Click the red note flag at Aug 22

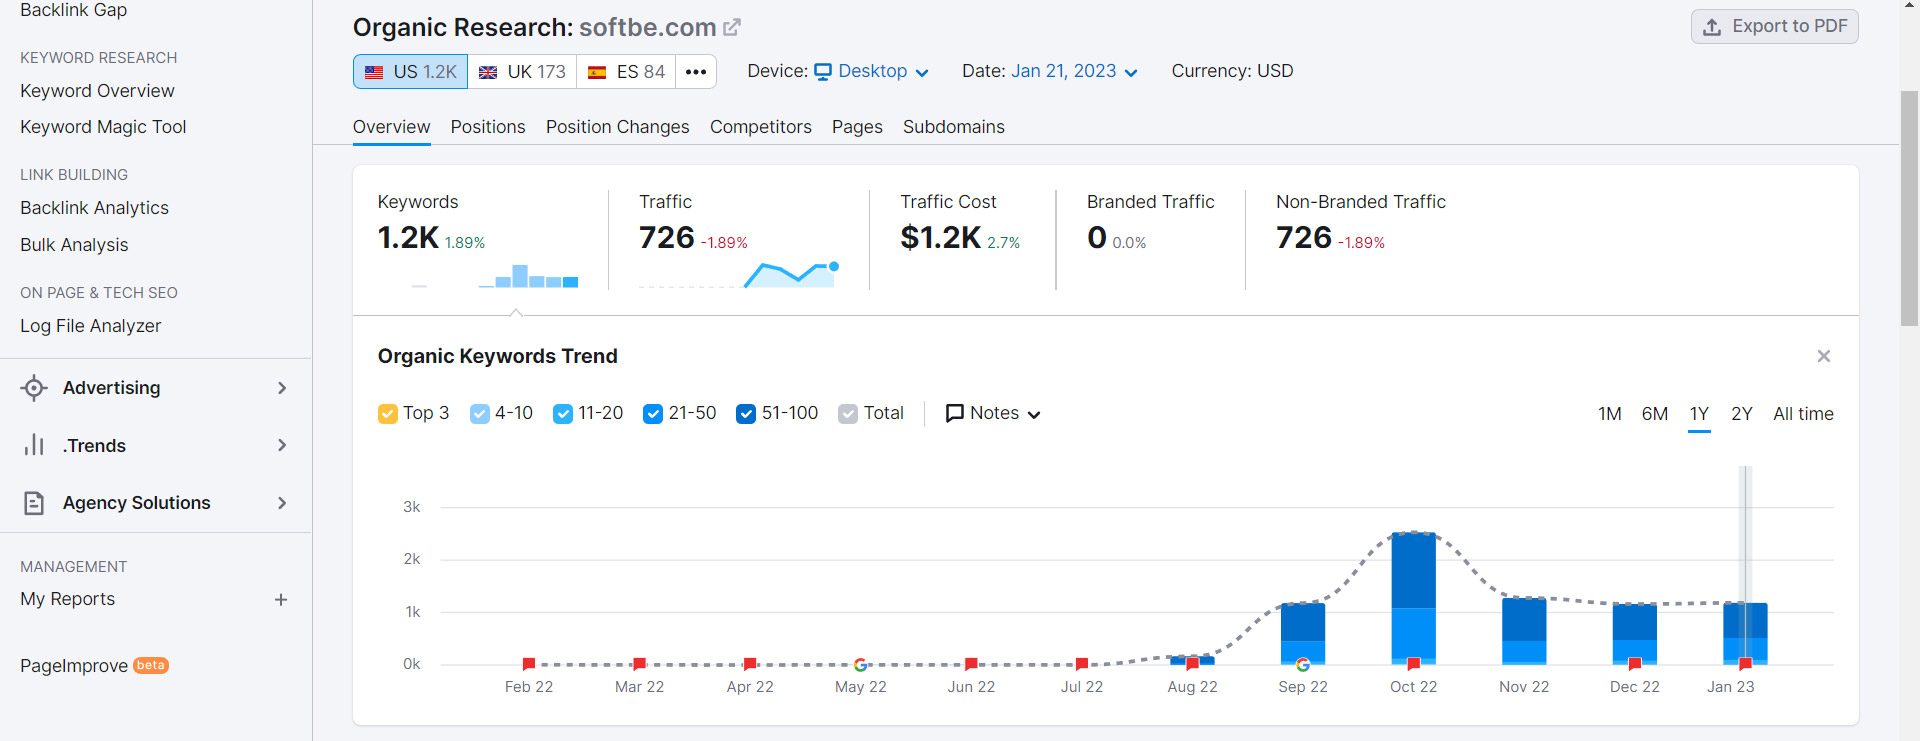pyautogui.click(x=1192, y=664)
